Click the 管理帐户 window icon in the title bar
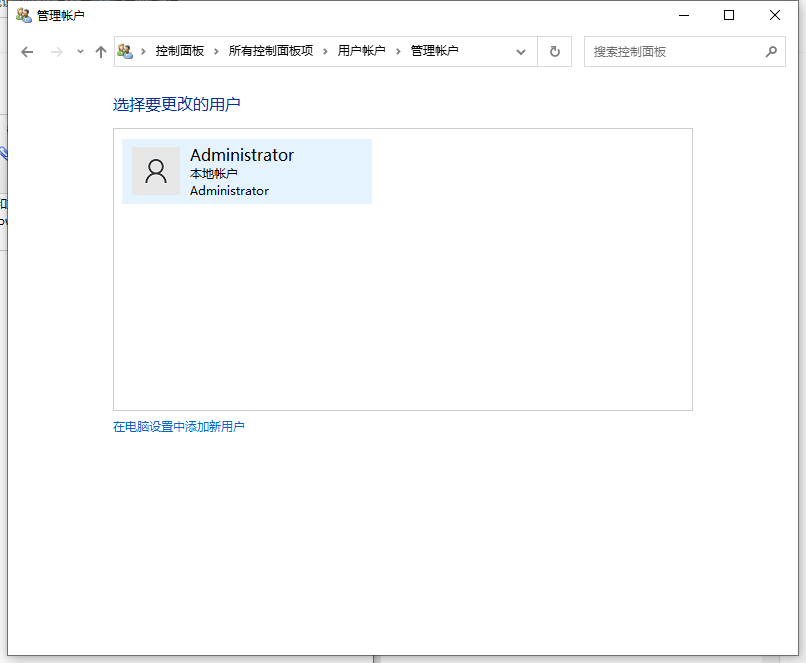This screenshot has width=806, height=663. coord(23,14)
